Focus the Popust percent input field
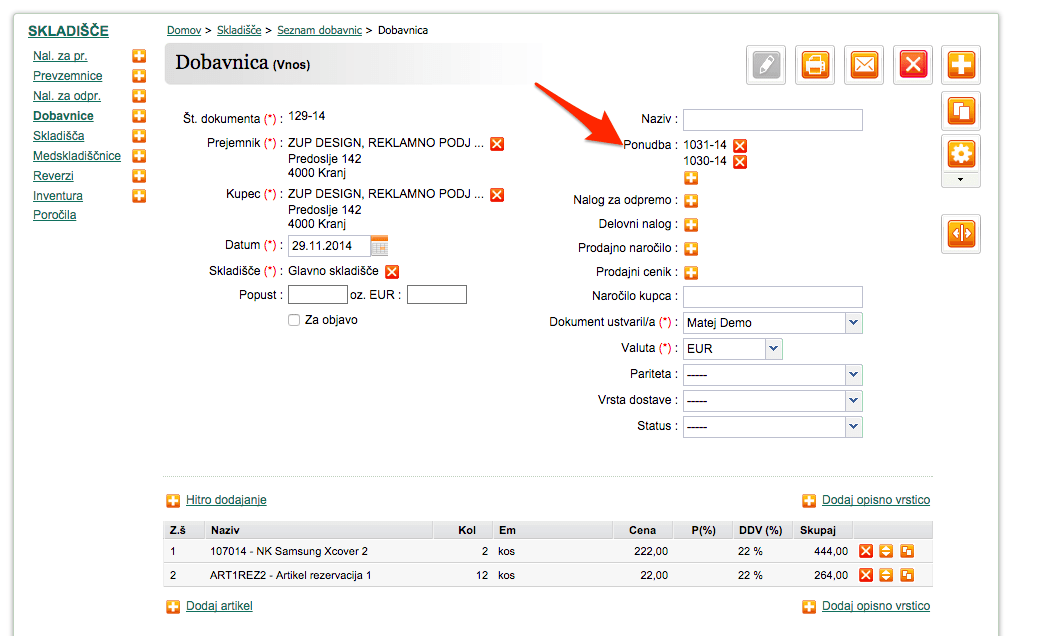Image resolution: width=1058 pixels, height=636 pixels. click(x=318, y=295)
